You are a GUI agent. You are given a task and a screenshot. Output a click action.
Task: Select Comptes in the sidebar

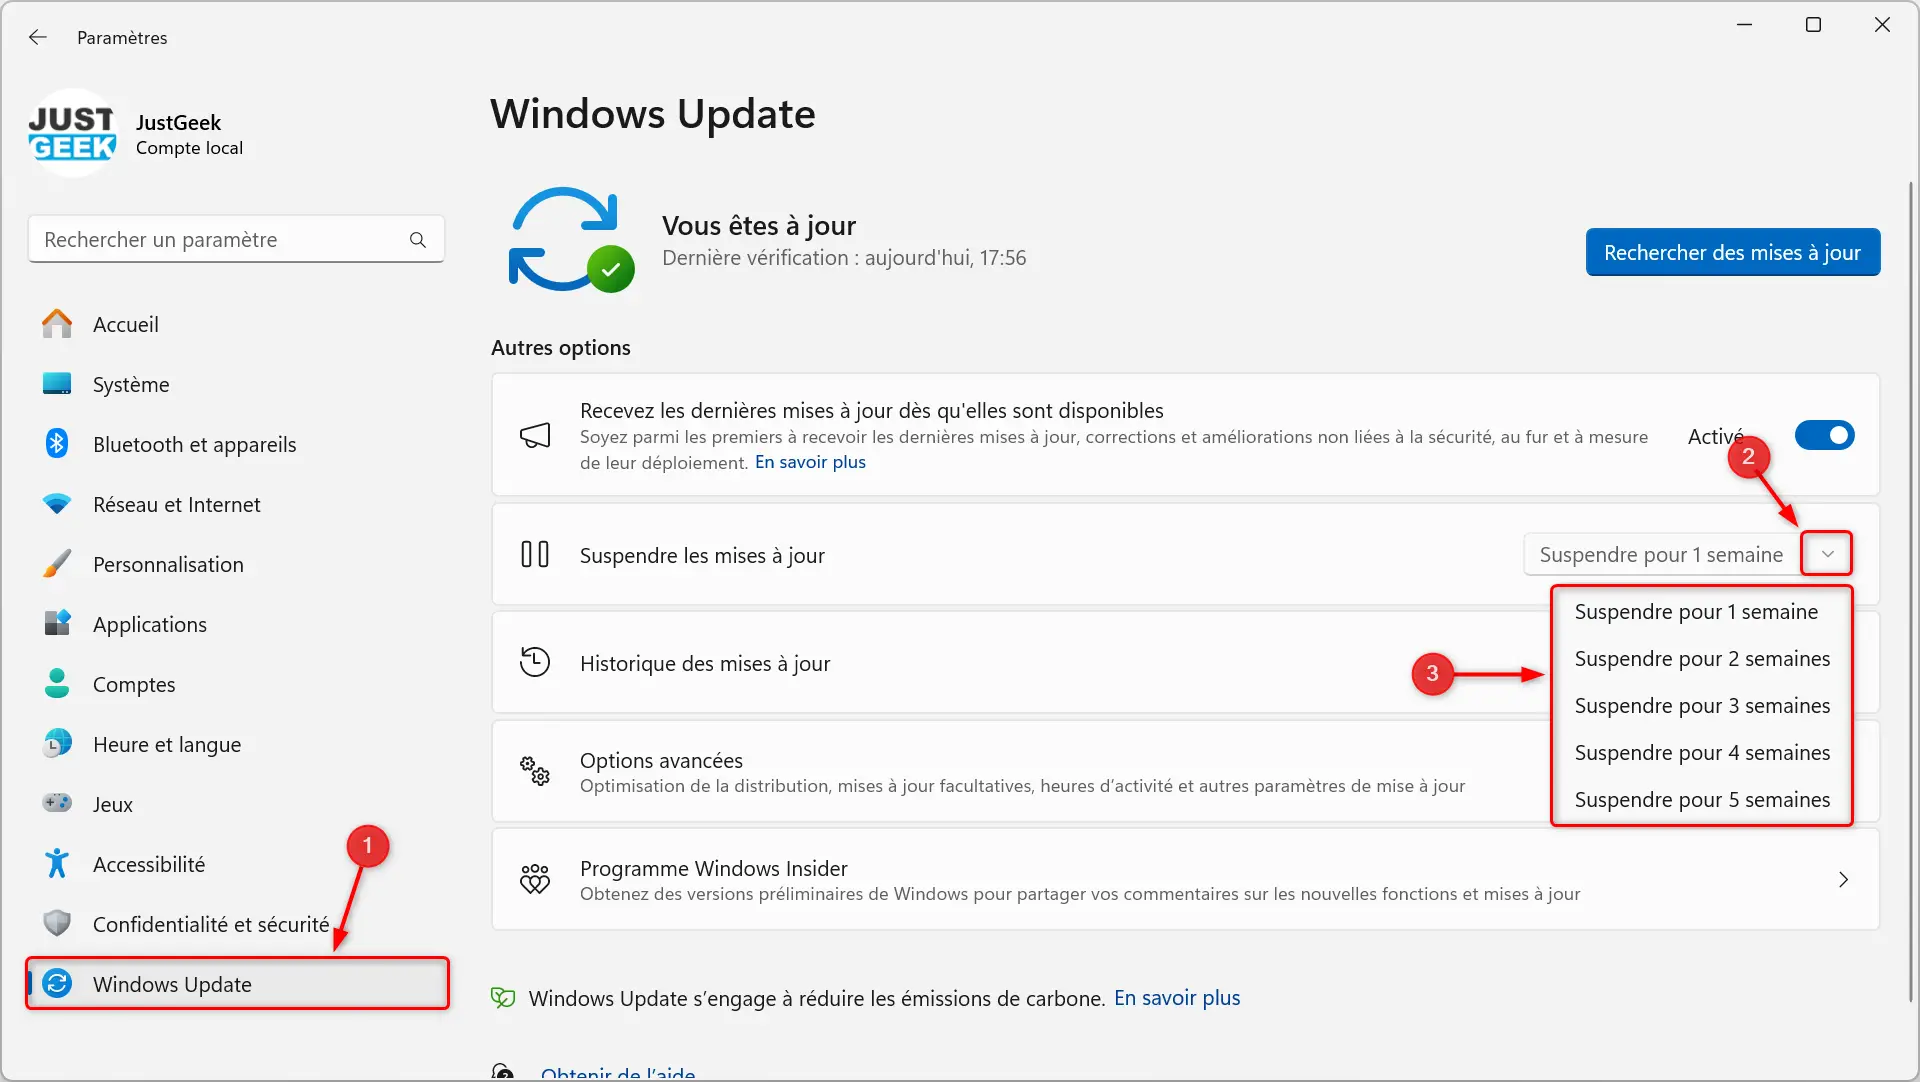click(x=236, y=684)
